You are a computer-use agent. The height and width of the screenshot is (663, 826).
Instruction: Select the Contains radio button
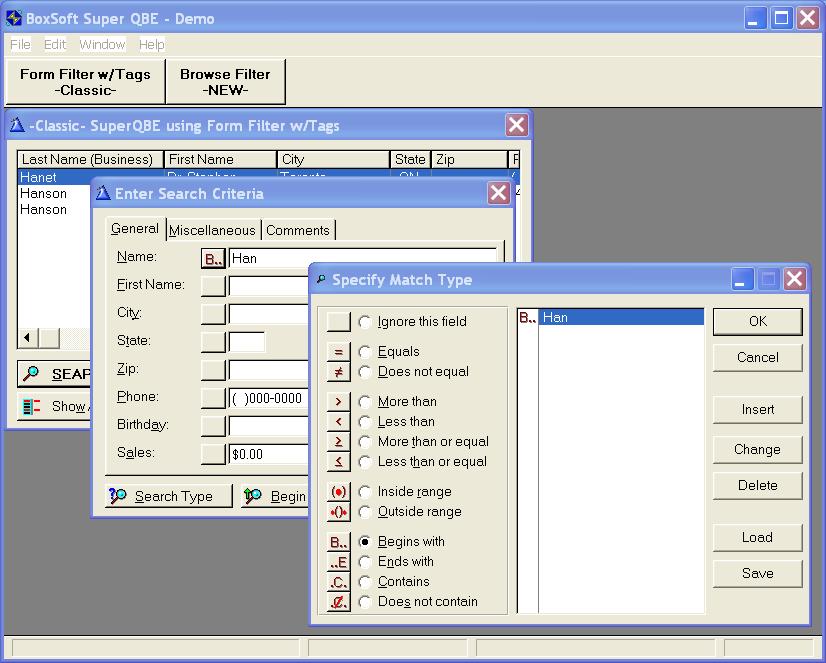click(x=365, y=582)
